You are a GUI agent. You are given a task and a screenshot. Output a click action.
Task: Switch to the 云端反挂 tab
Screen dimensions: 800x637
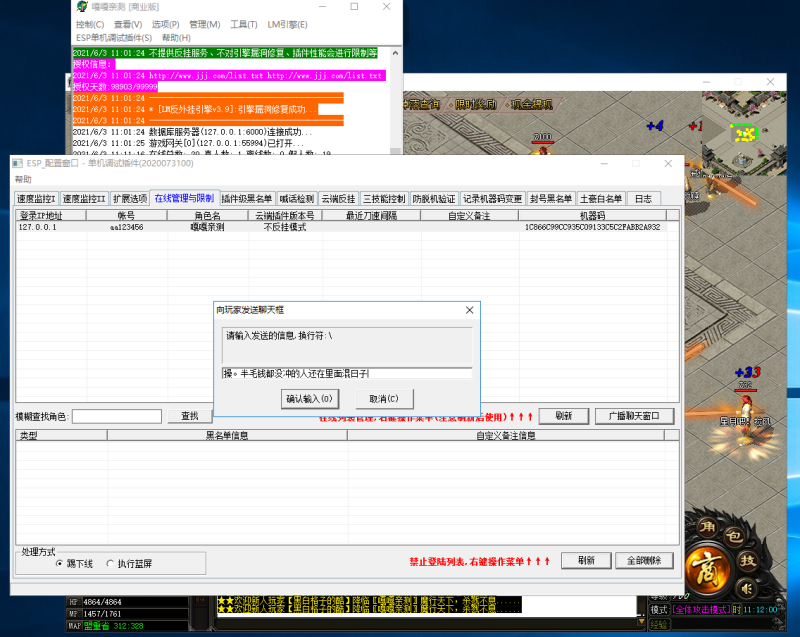coord(338,198)
